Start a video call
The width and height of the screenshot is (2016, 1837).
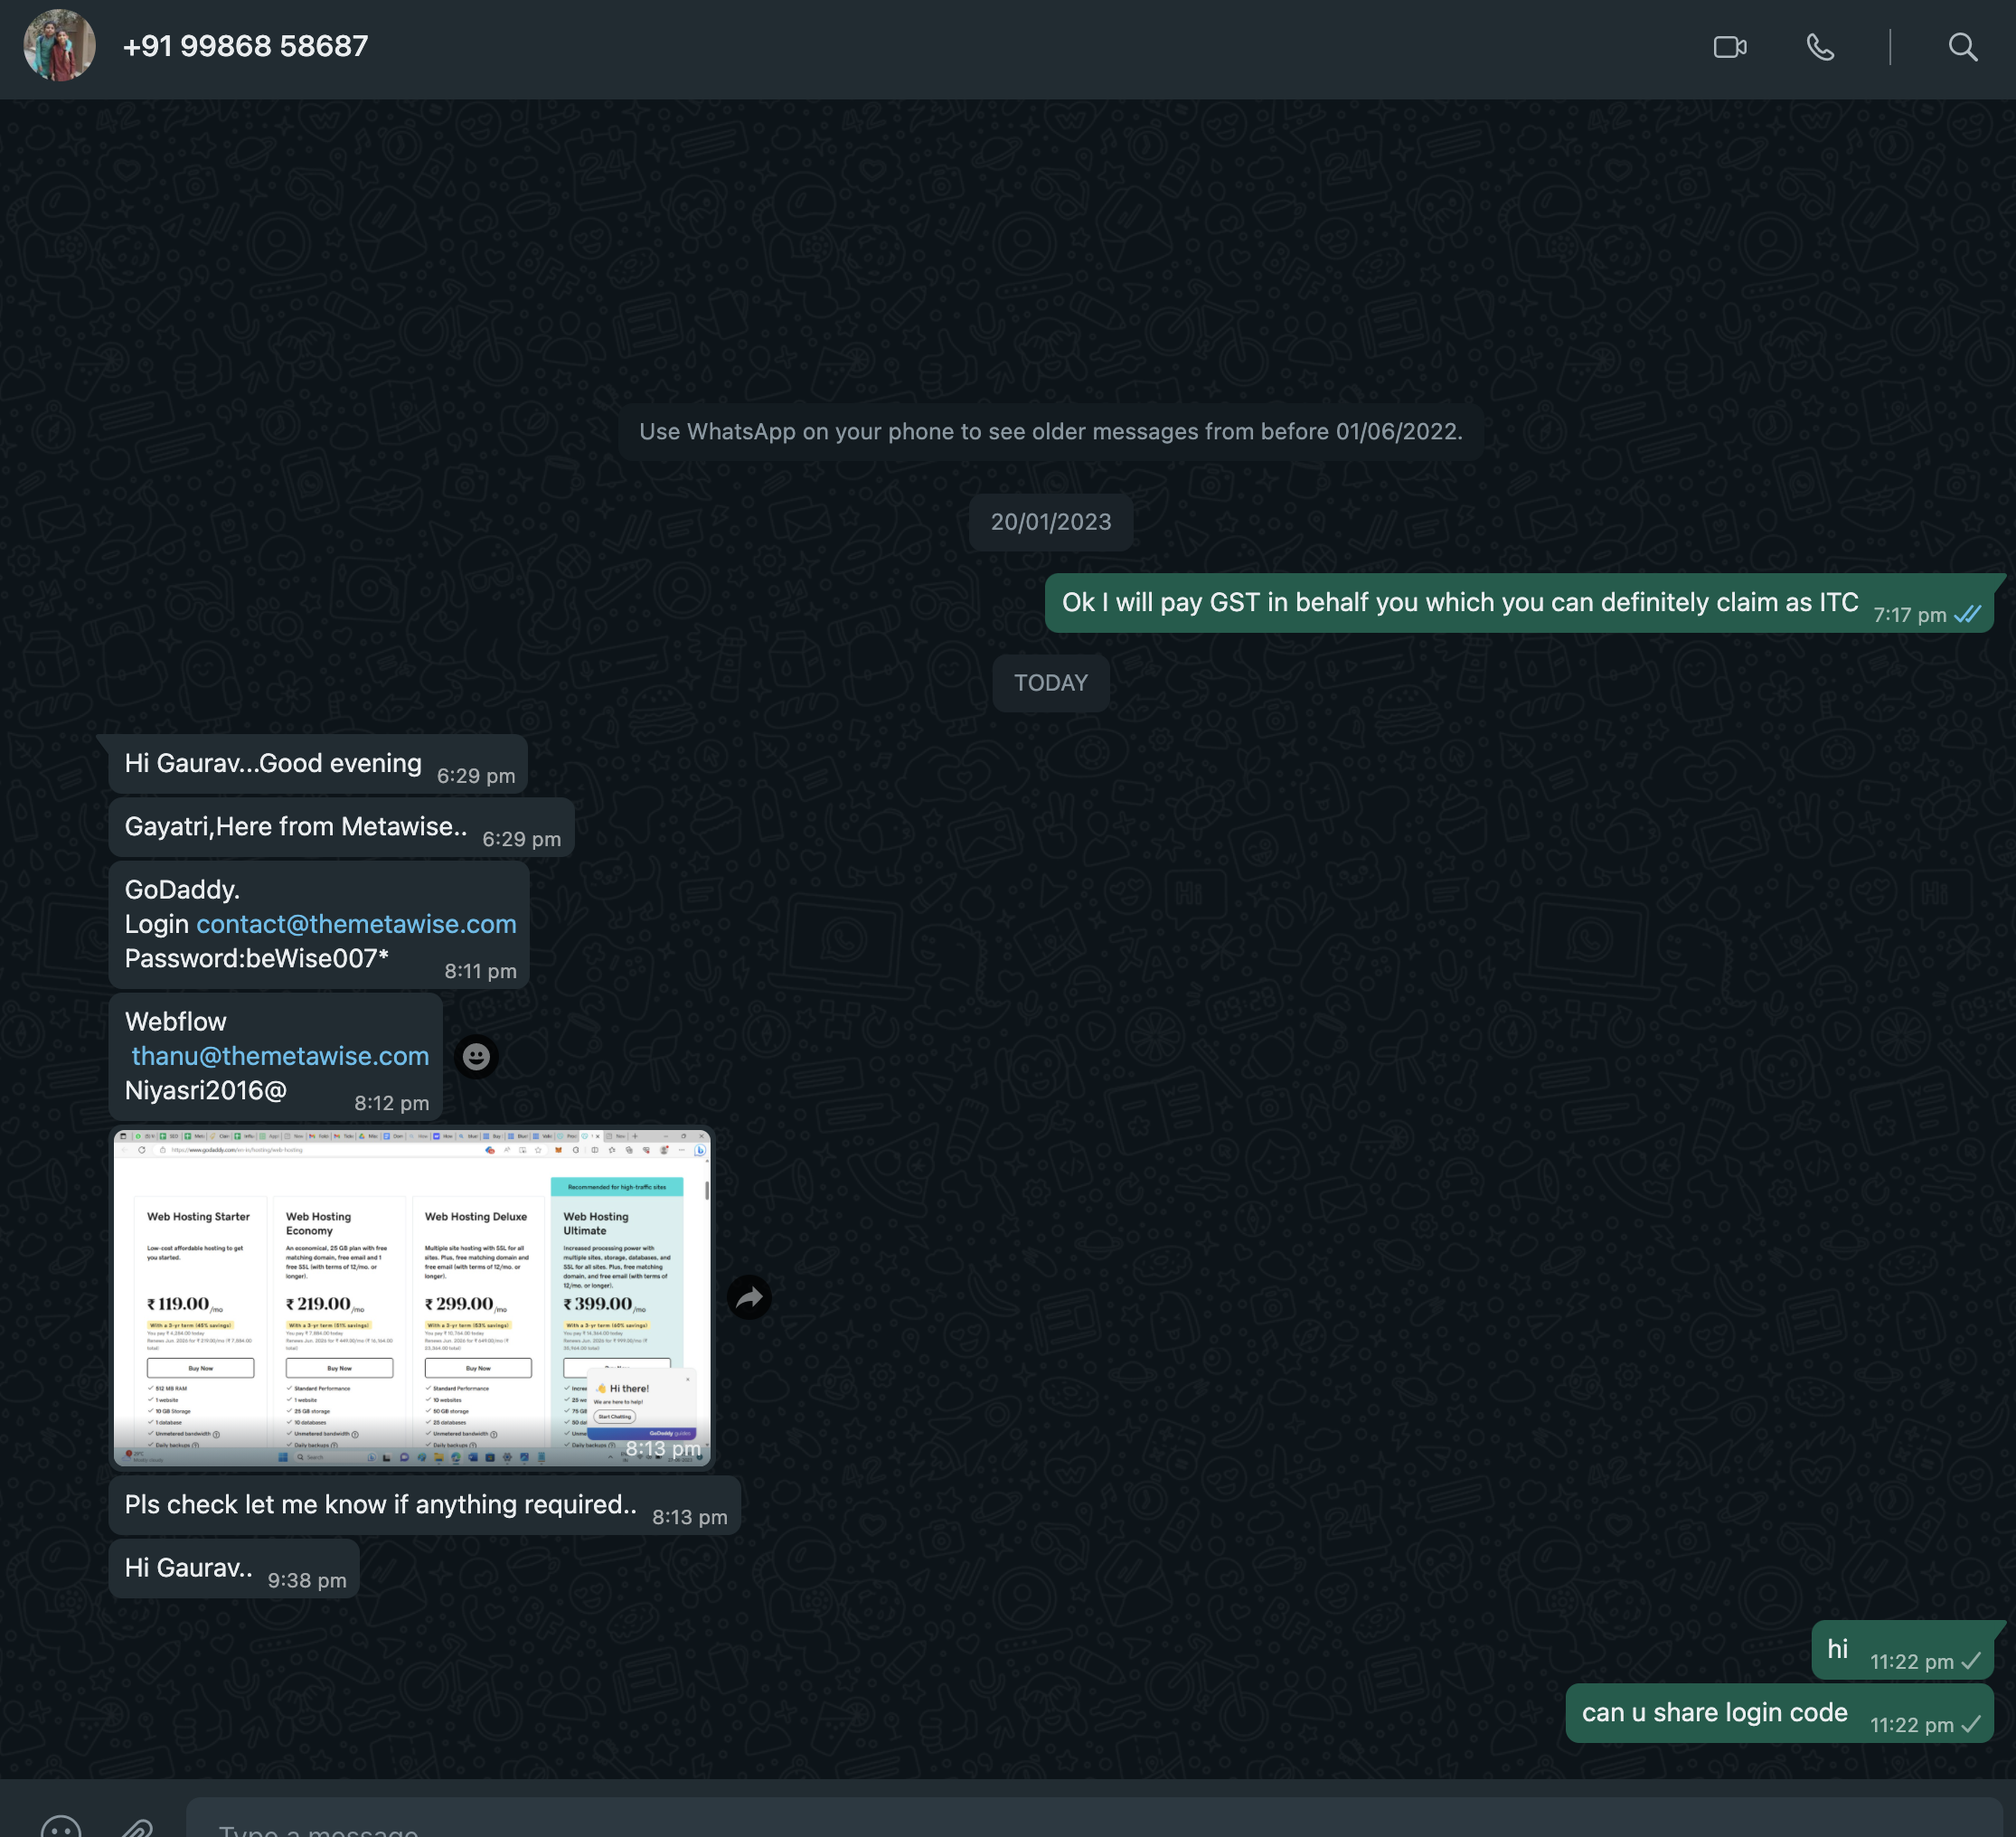[x=1729, y=47]
